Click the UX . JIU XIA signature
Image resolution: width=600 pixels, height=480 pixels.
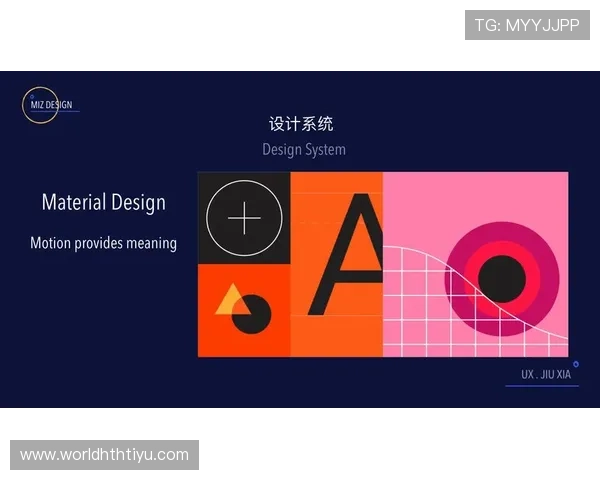point(544,375)
